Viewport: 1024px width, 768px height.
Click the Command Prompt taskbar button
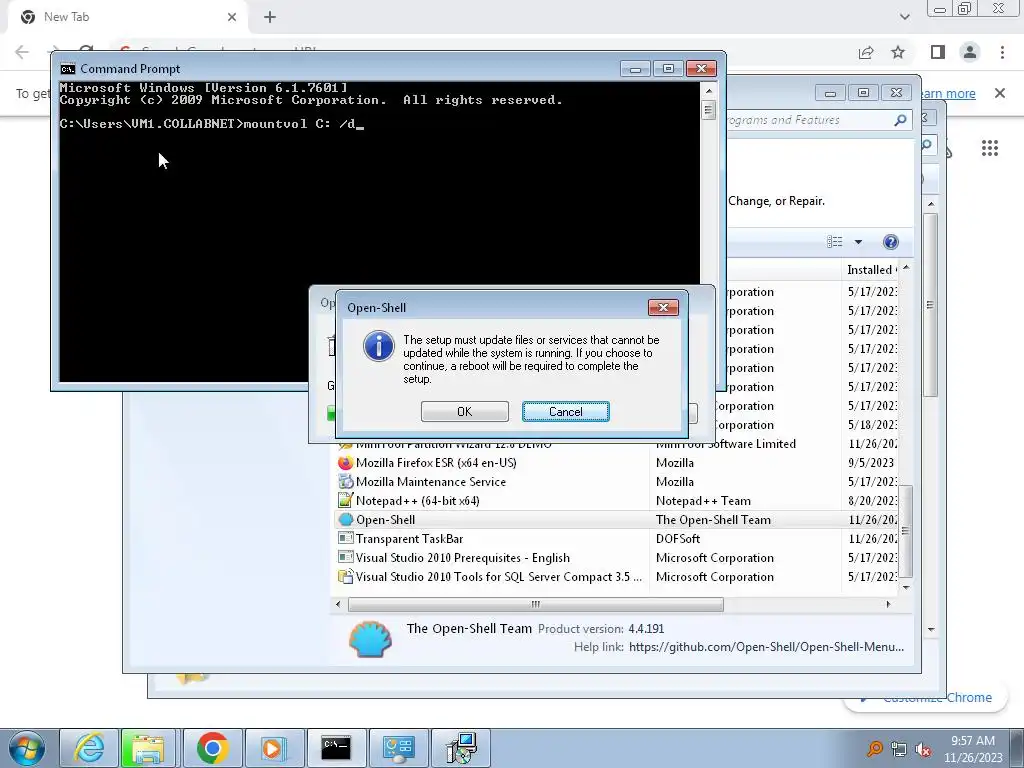click(336, 748)
